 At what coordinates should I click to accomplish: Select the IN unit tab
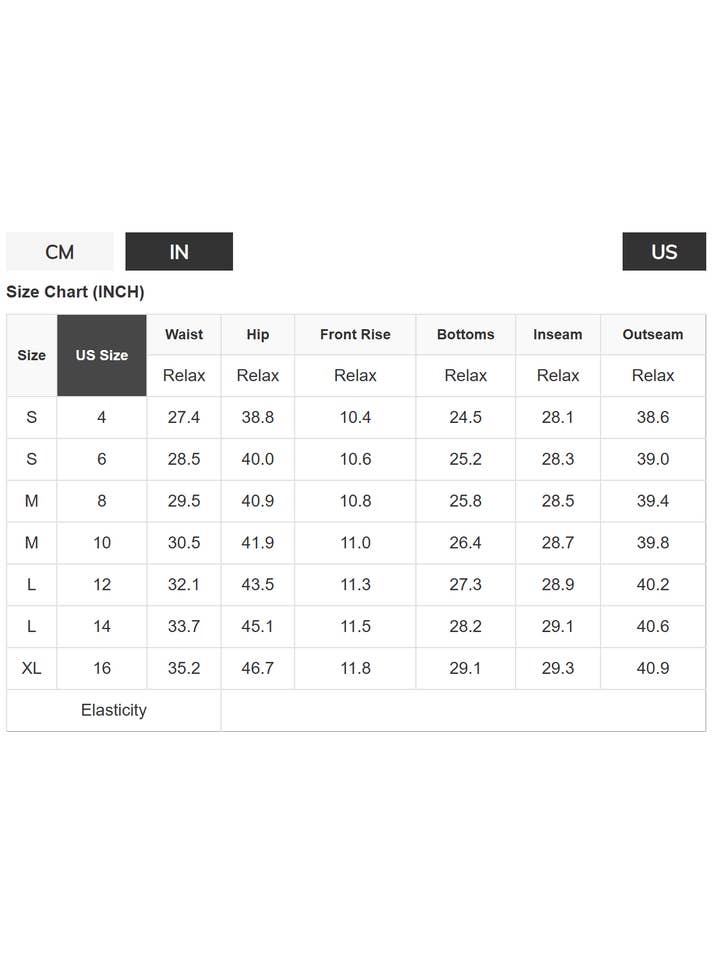(179, 252)
